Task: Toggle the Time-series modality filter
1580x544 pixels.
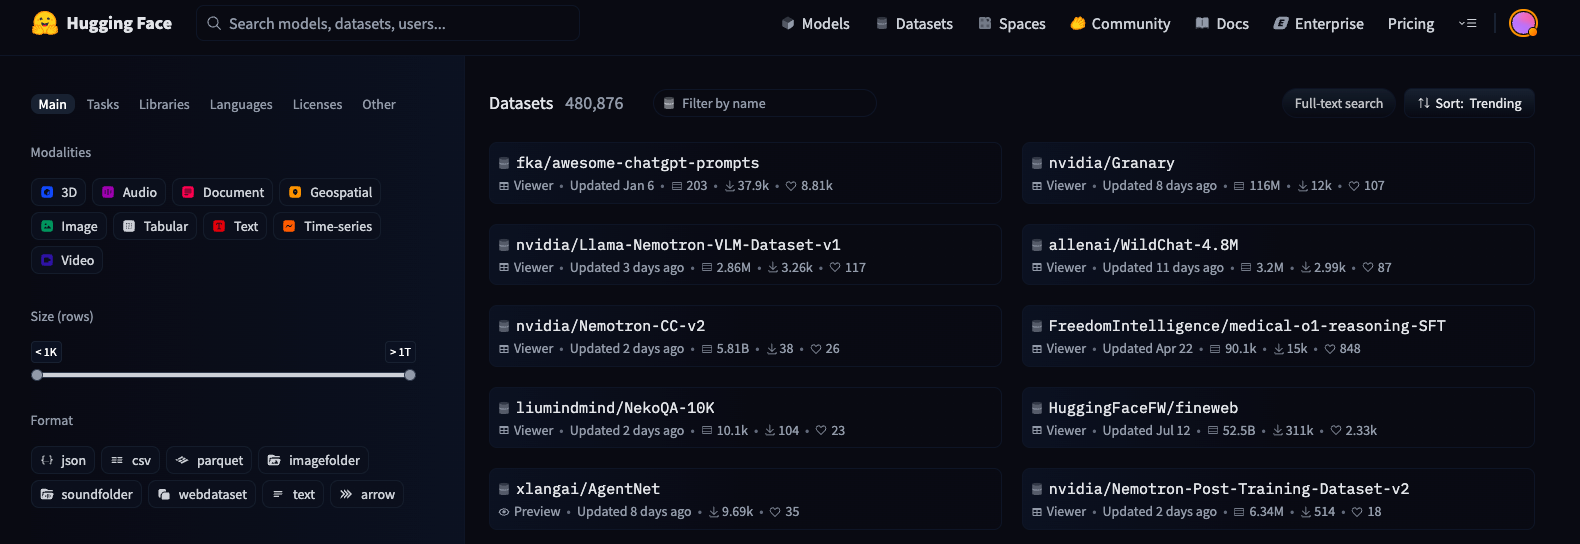Action: 327,226
